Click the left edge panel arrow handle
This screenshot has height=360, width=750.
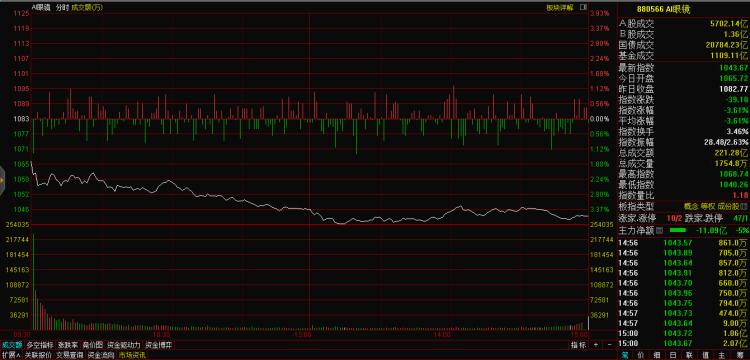[x=2, y=180]
